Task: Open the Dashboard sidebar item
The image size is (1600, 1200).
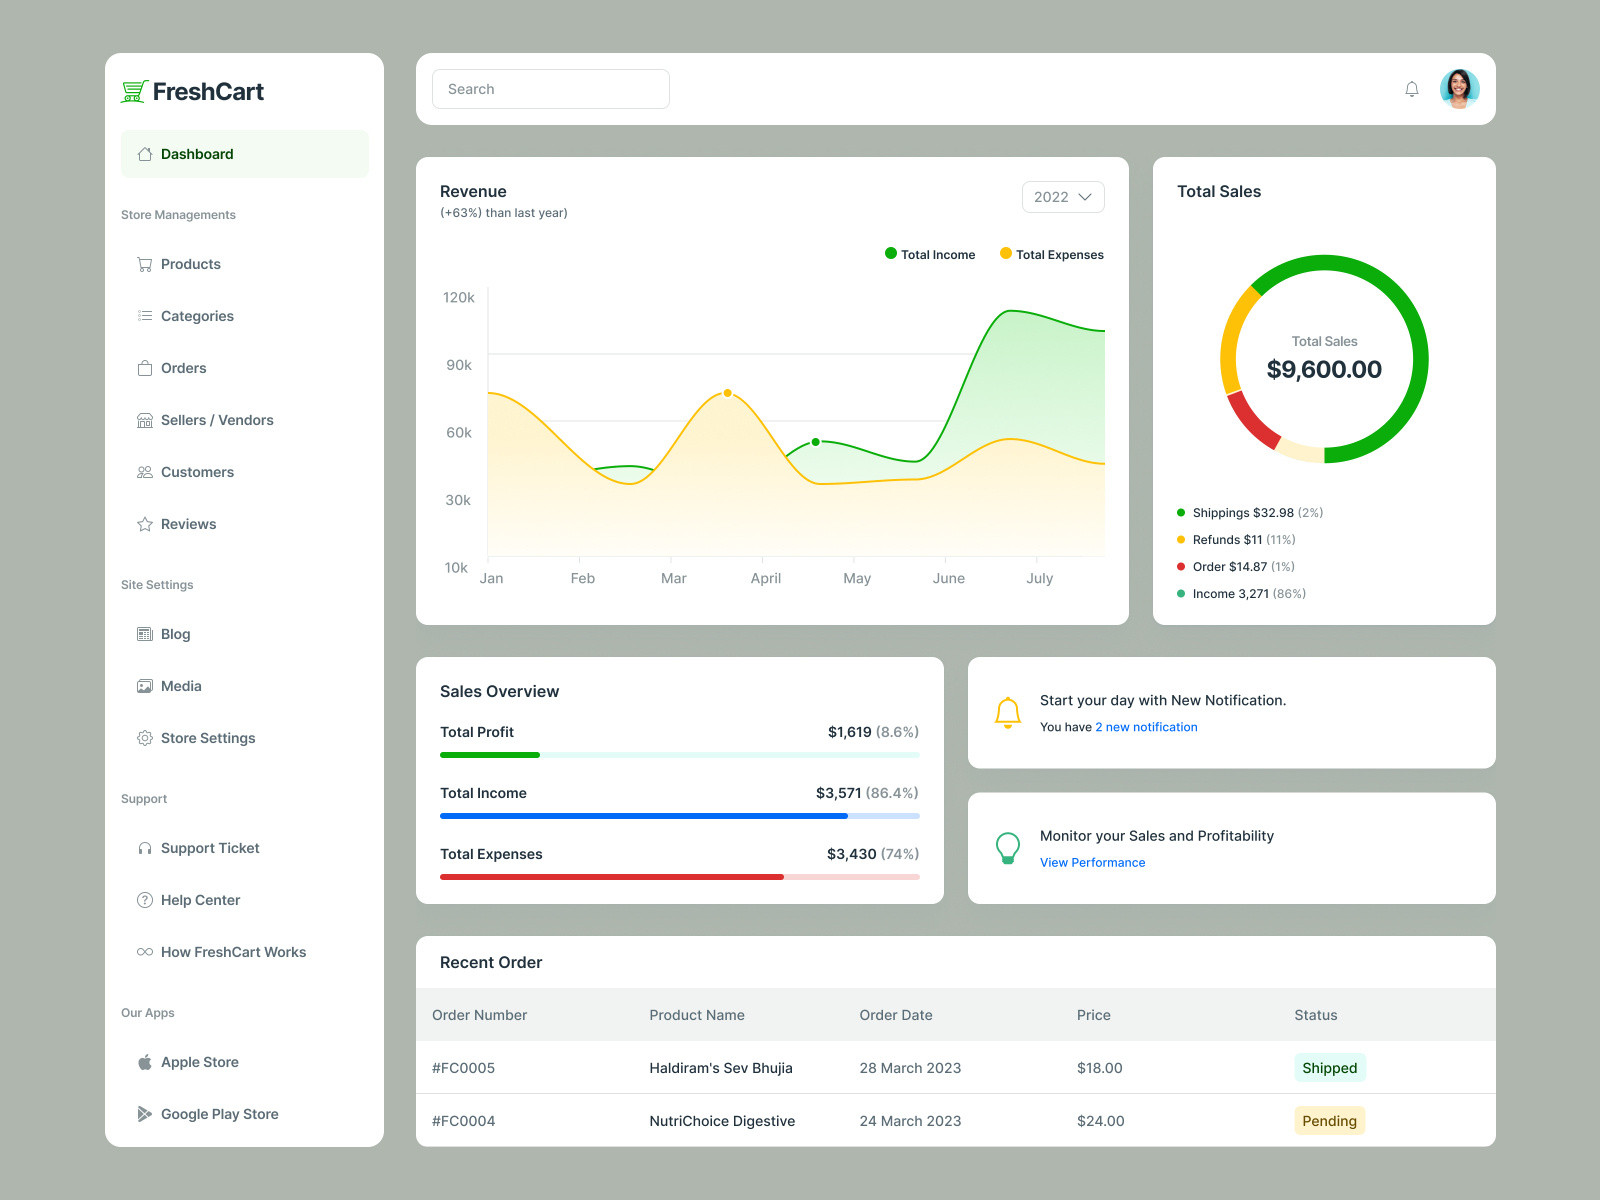Action: coord(196,153)
